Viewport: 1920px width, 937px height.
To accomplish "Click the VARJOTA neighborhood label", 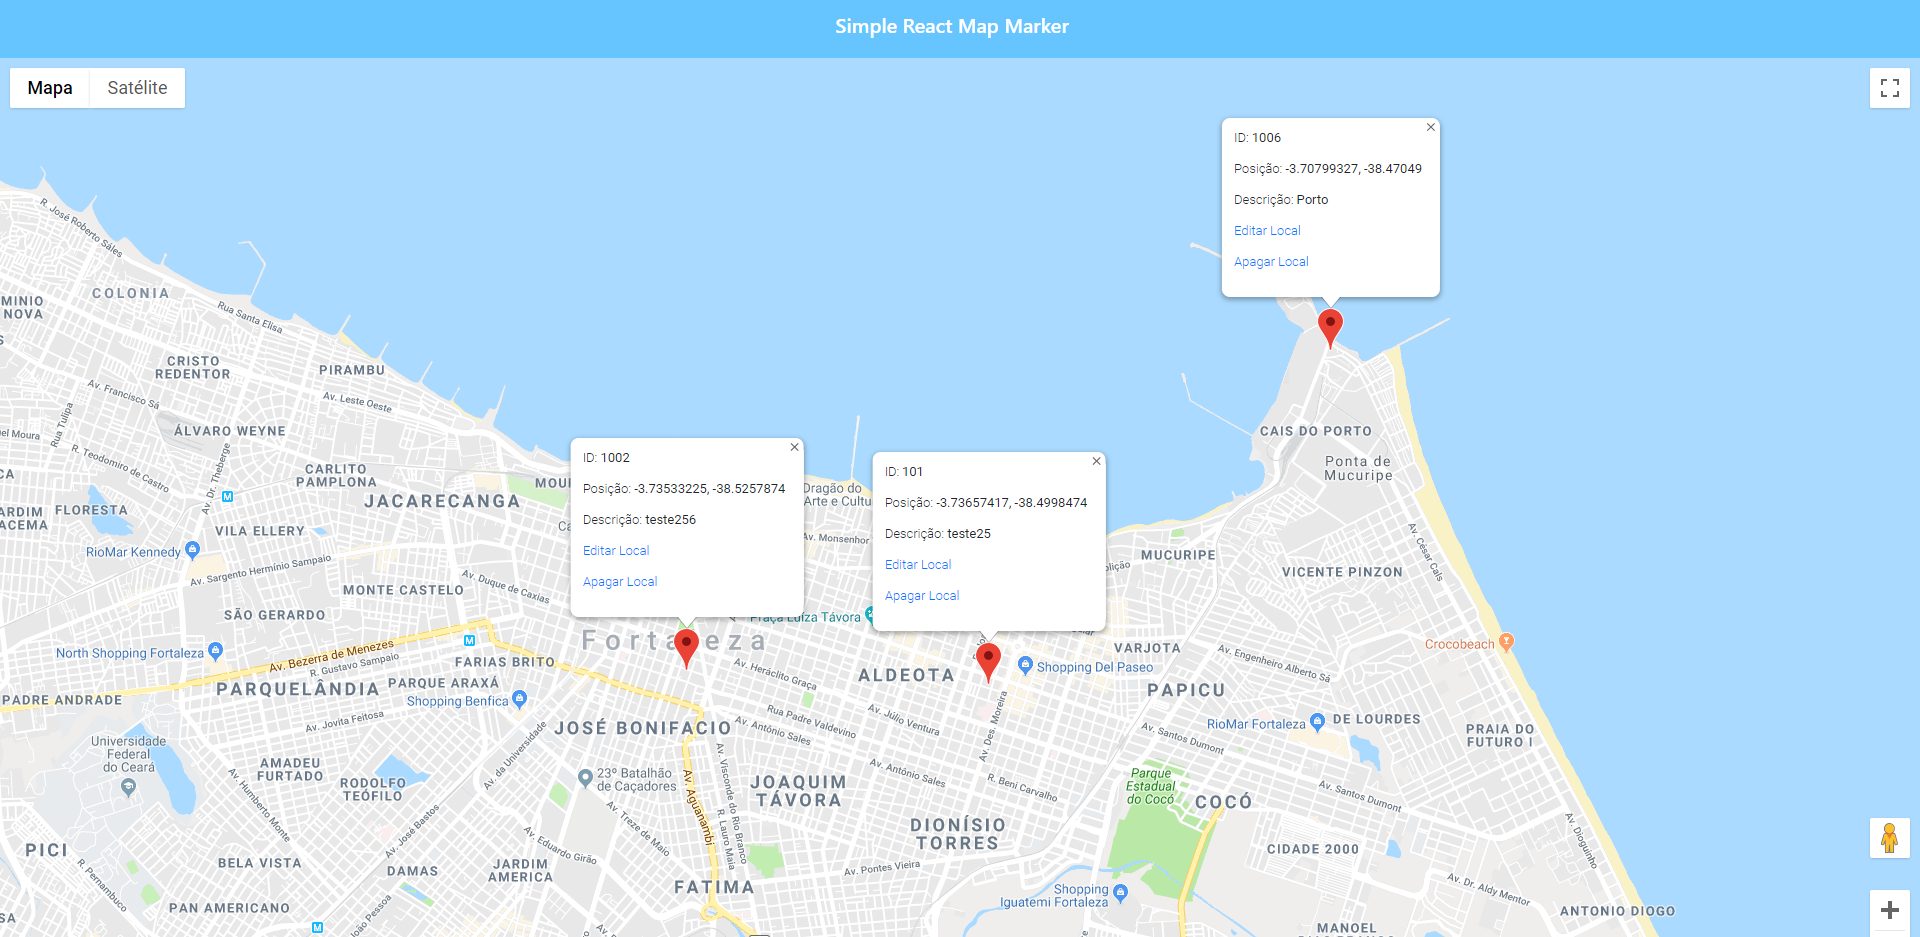I will 1147,648.
